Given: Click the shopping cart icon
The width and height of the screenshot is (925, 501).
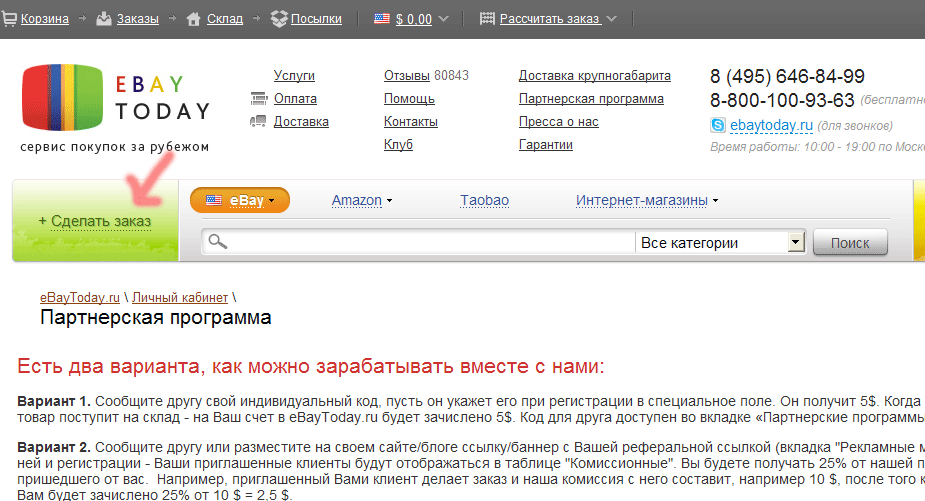Looking at the screenshot, I should (9, 19).
